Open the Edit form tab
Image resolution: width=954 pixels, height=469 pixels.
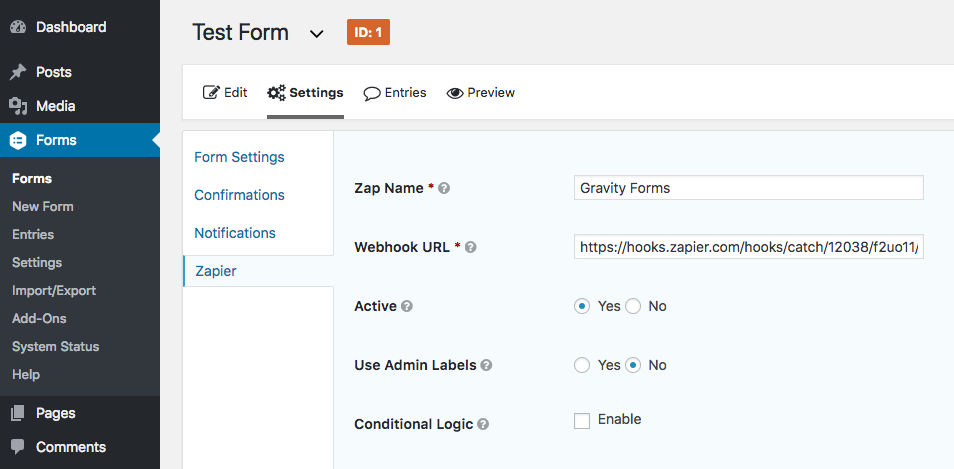point(225,93)
